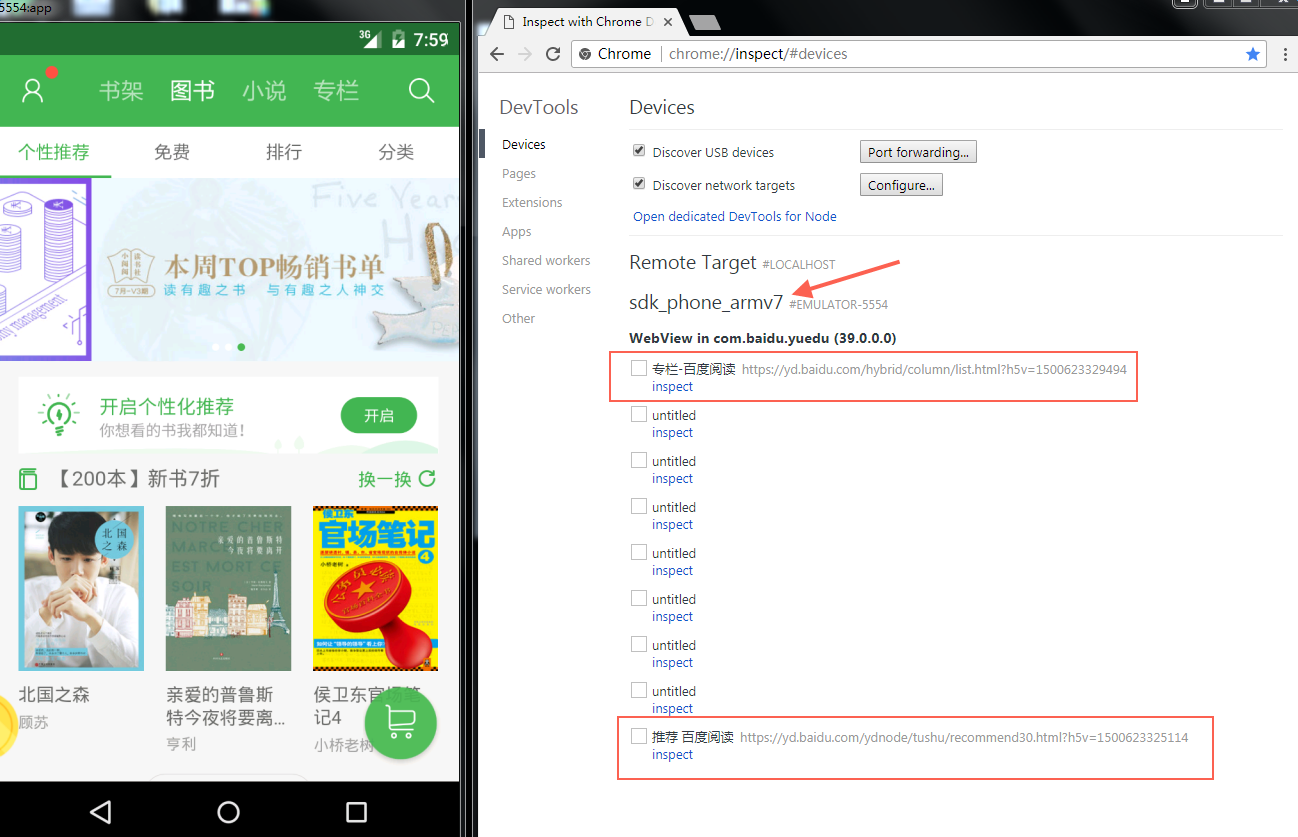Viewport: 1298px width, 837px height.
Task: Toggle Discover USB devices checkbox
Action: tap(639, 151)
